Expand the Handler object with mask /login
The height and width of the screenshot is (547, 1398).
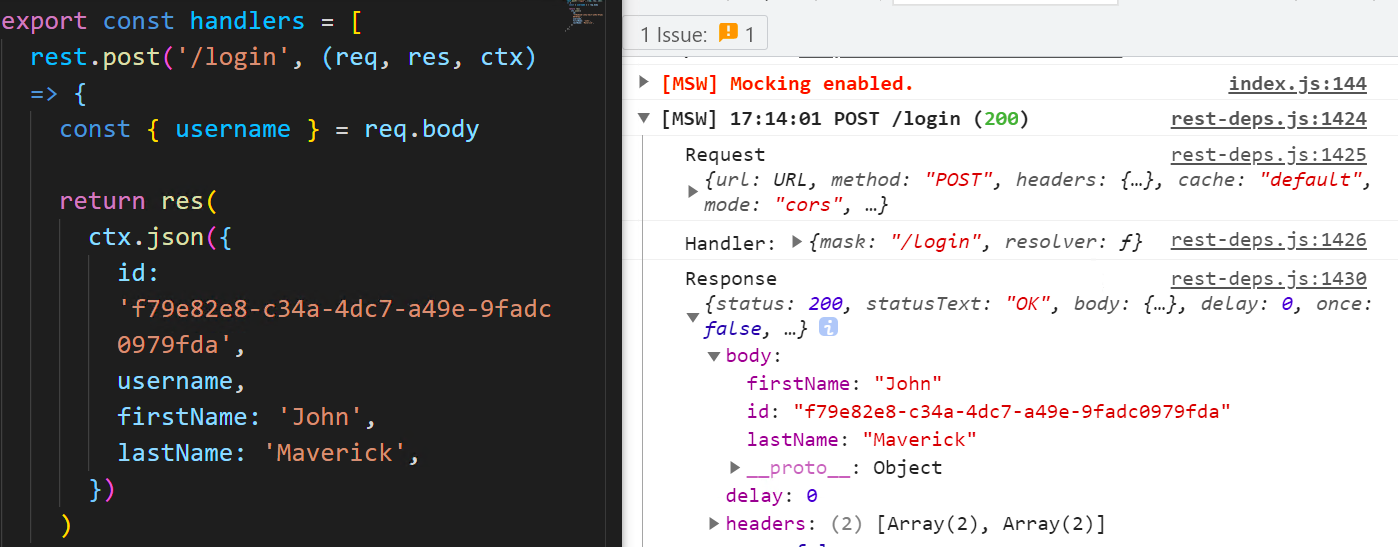(x=796, y=241)
